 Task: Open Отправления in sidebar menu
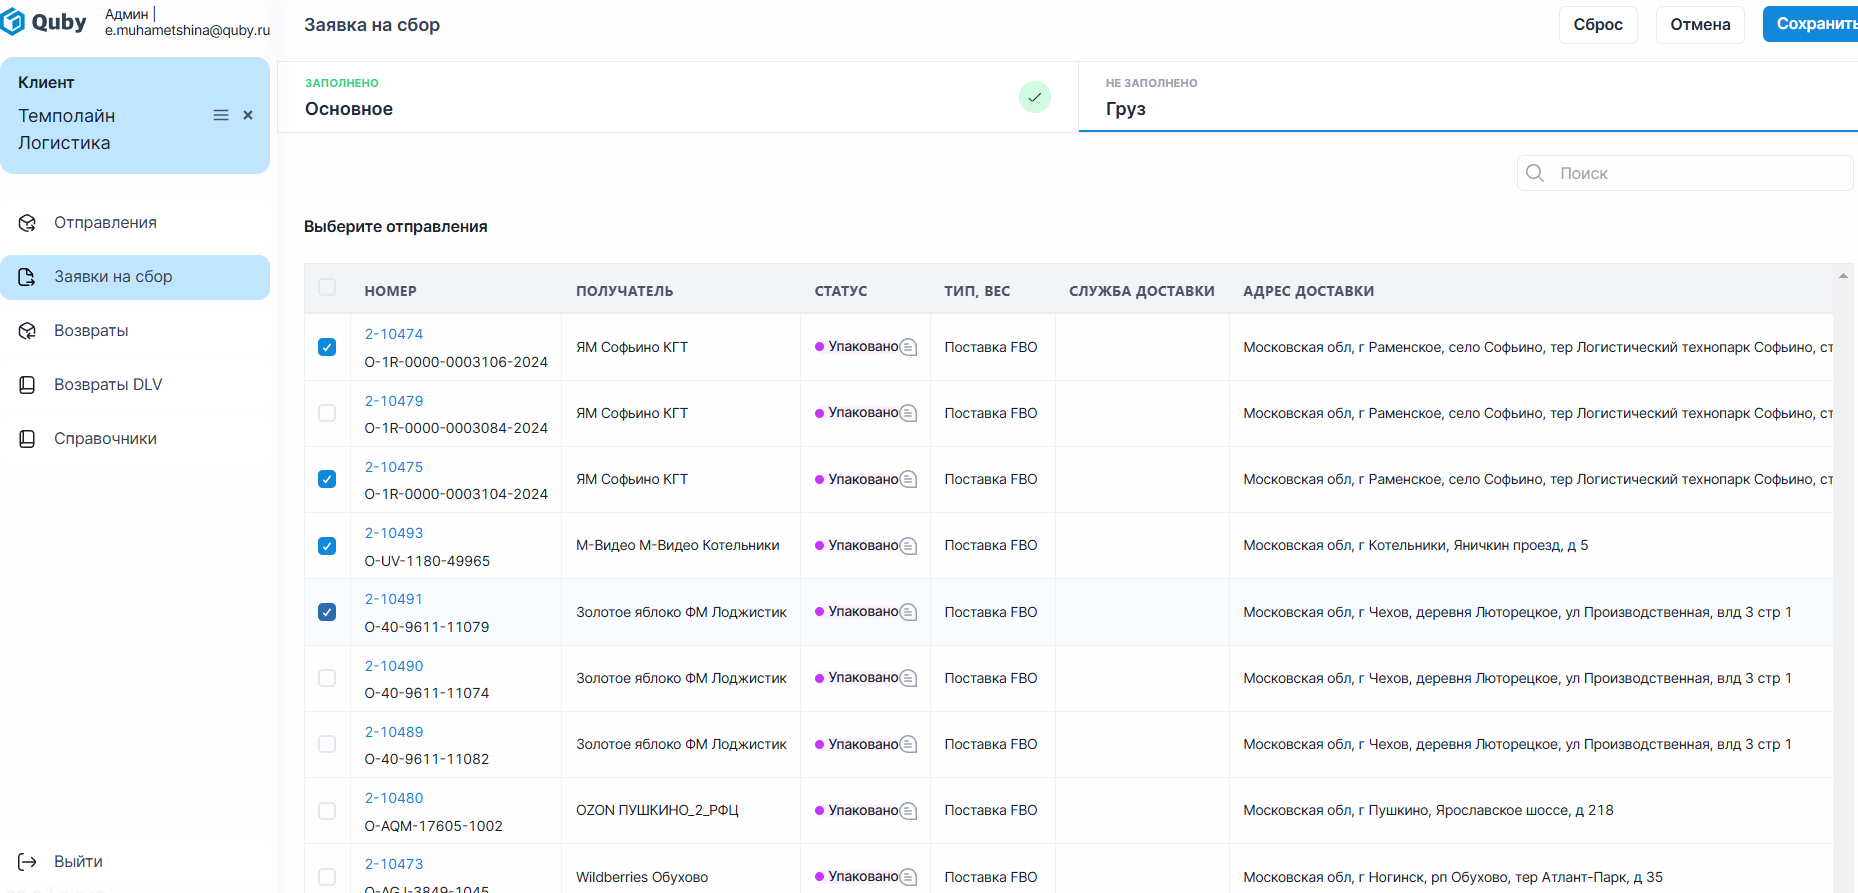(135, 223)
